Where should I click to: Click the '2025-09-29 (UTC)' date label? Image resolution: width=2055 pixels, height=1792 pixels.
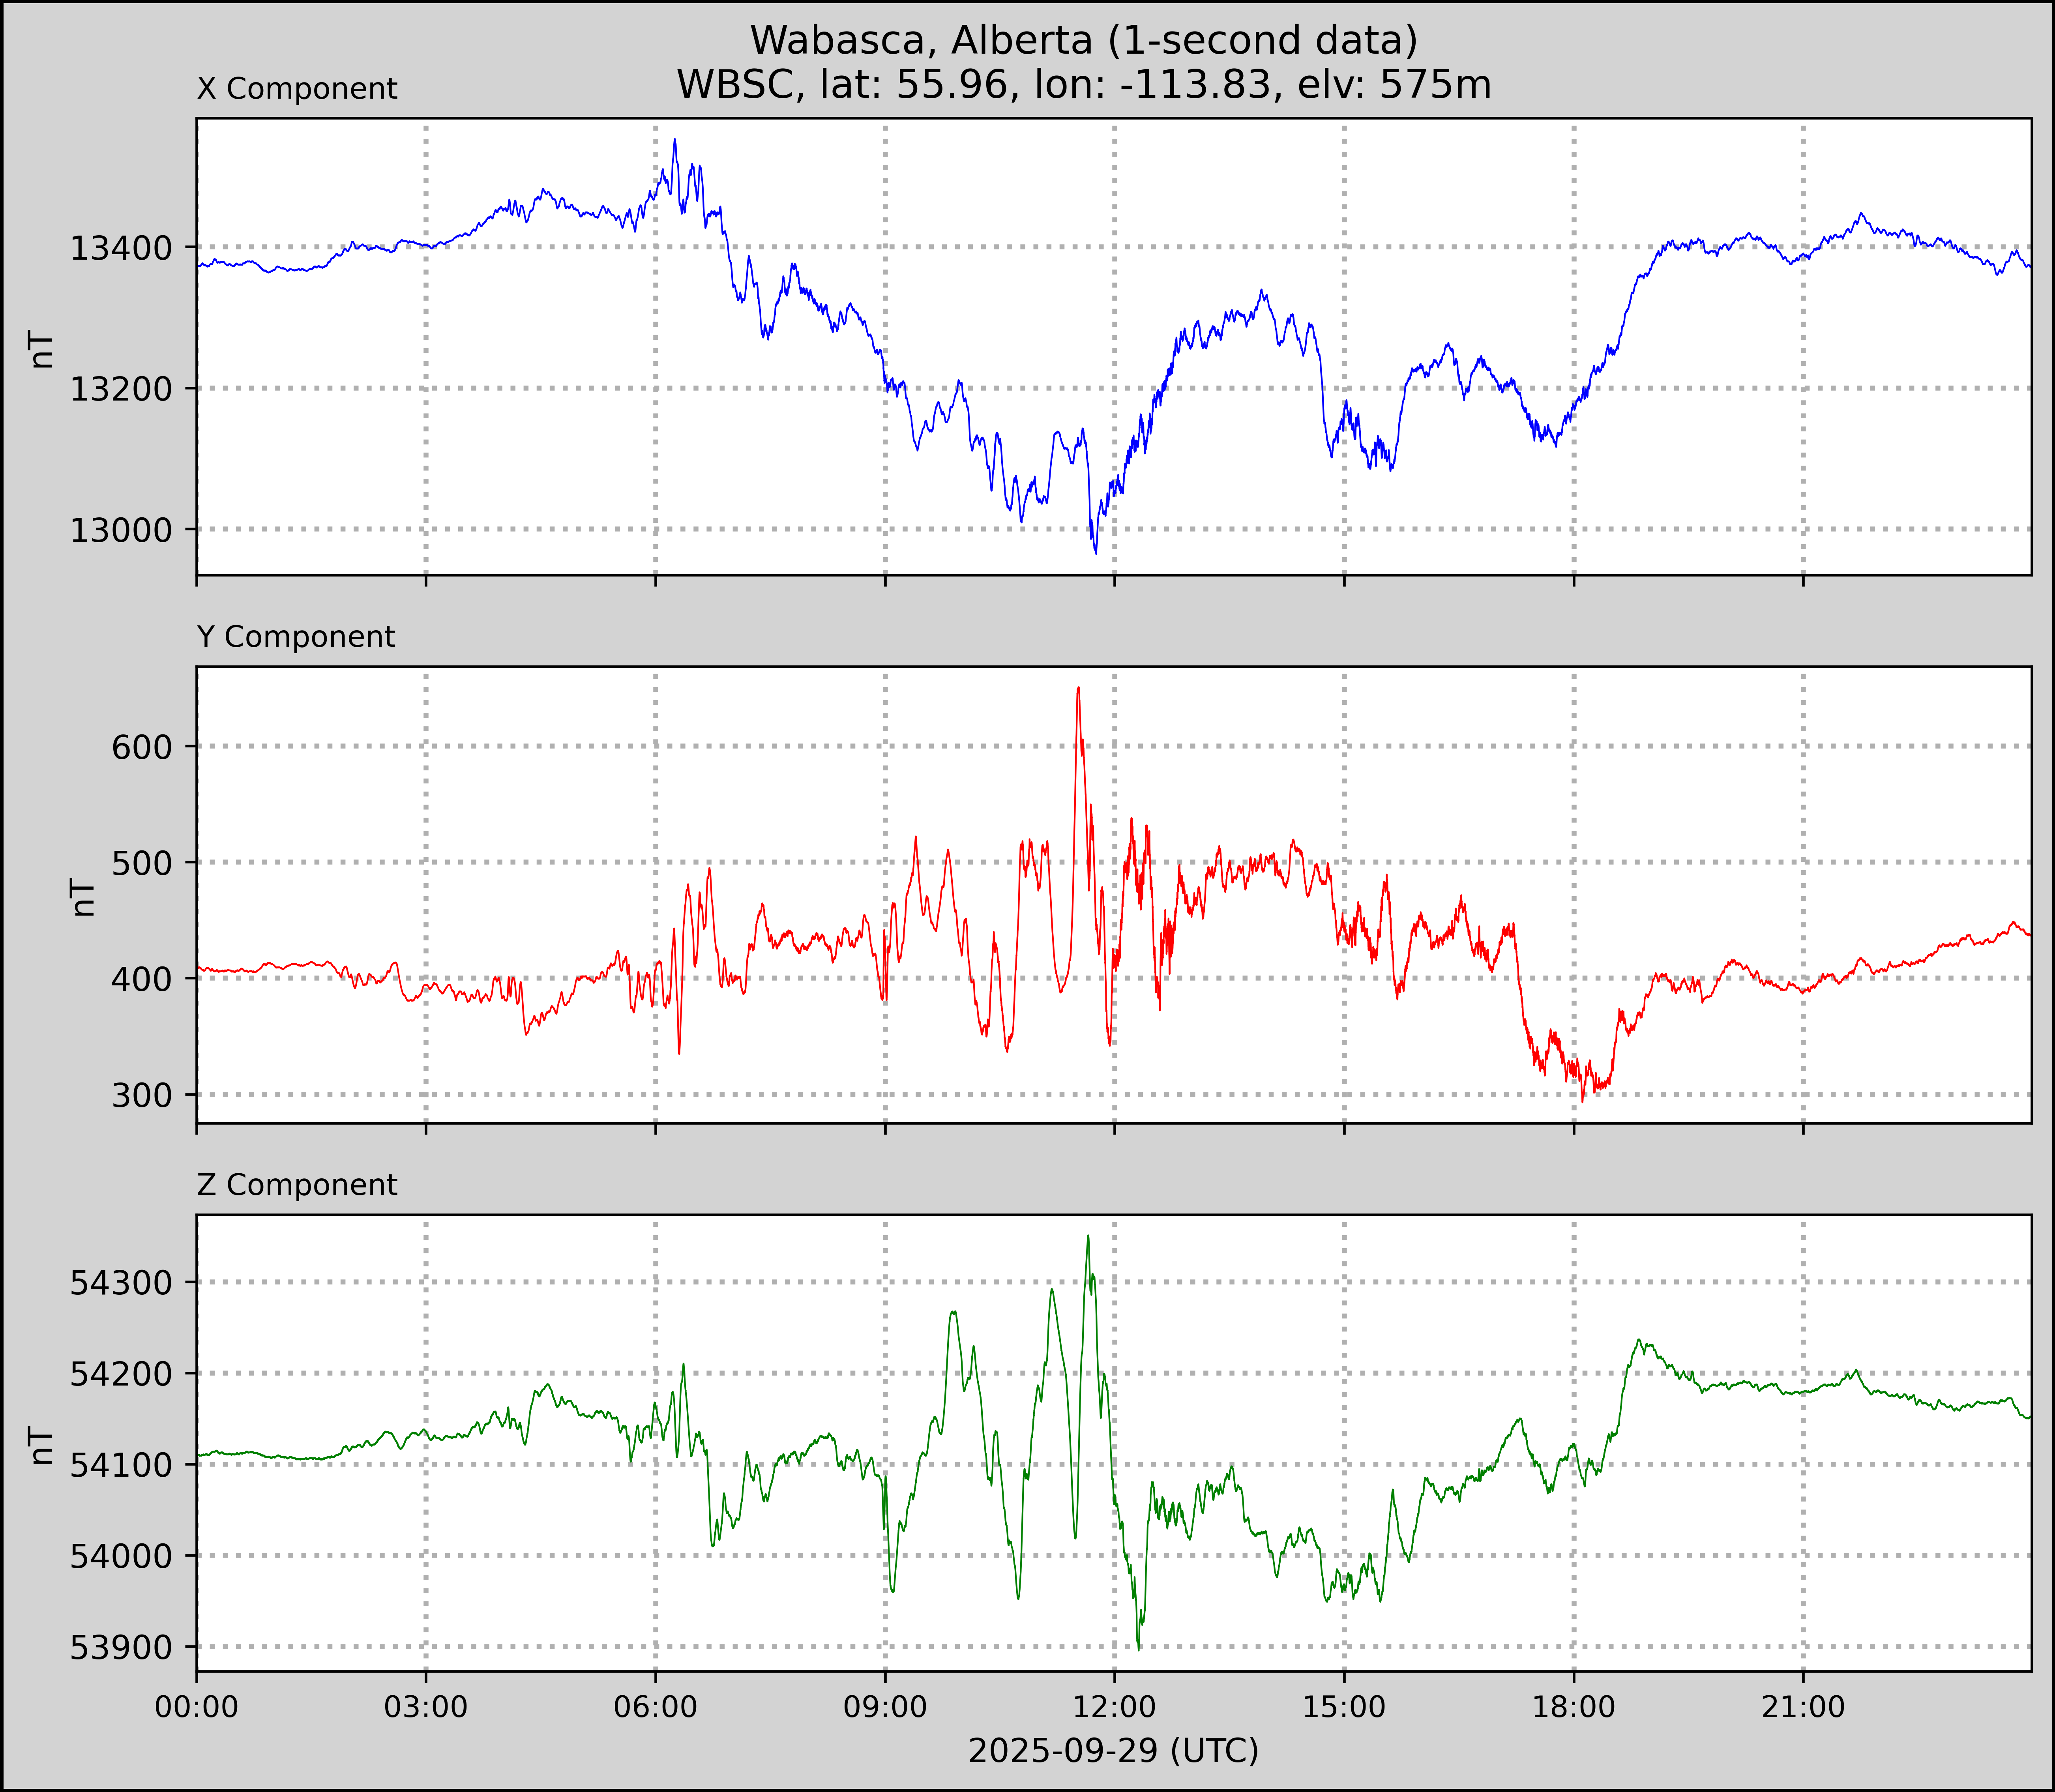click(1113, 1750)
